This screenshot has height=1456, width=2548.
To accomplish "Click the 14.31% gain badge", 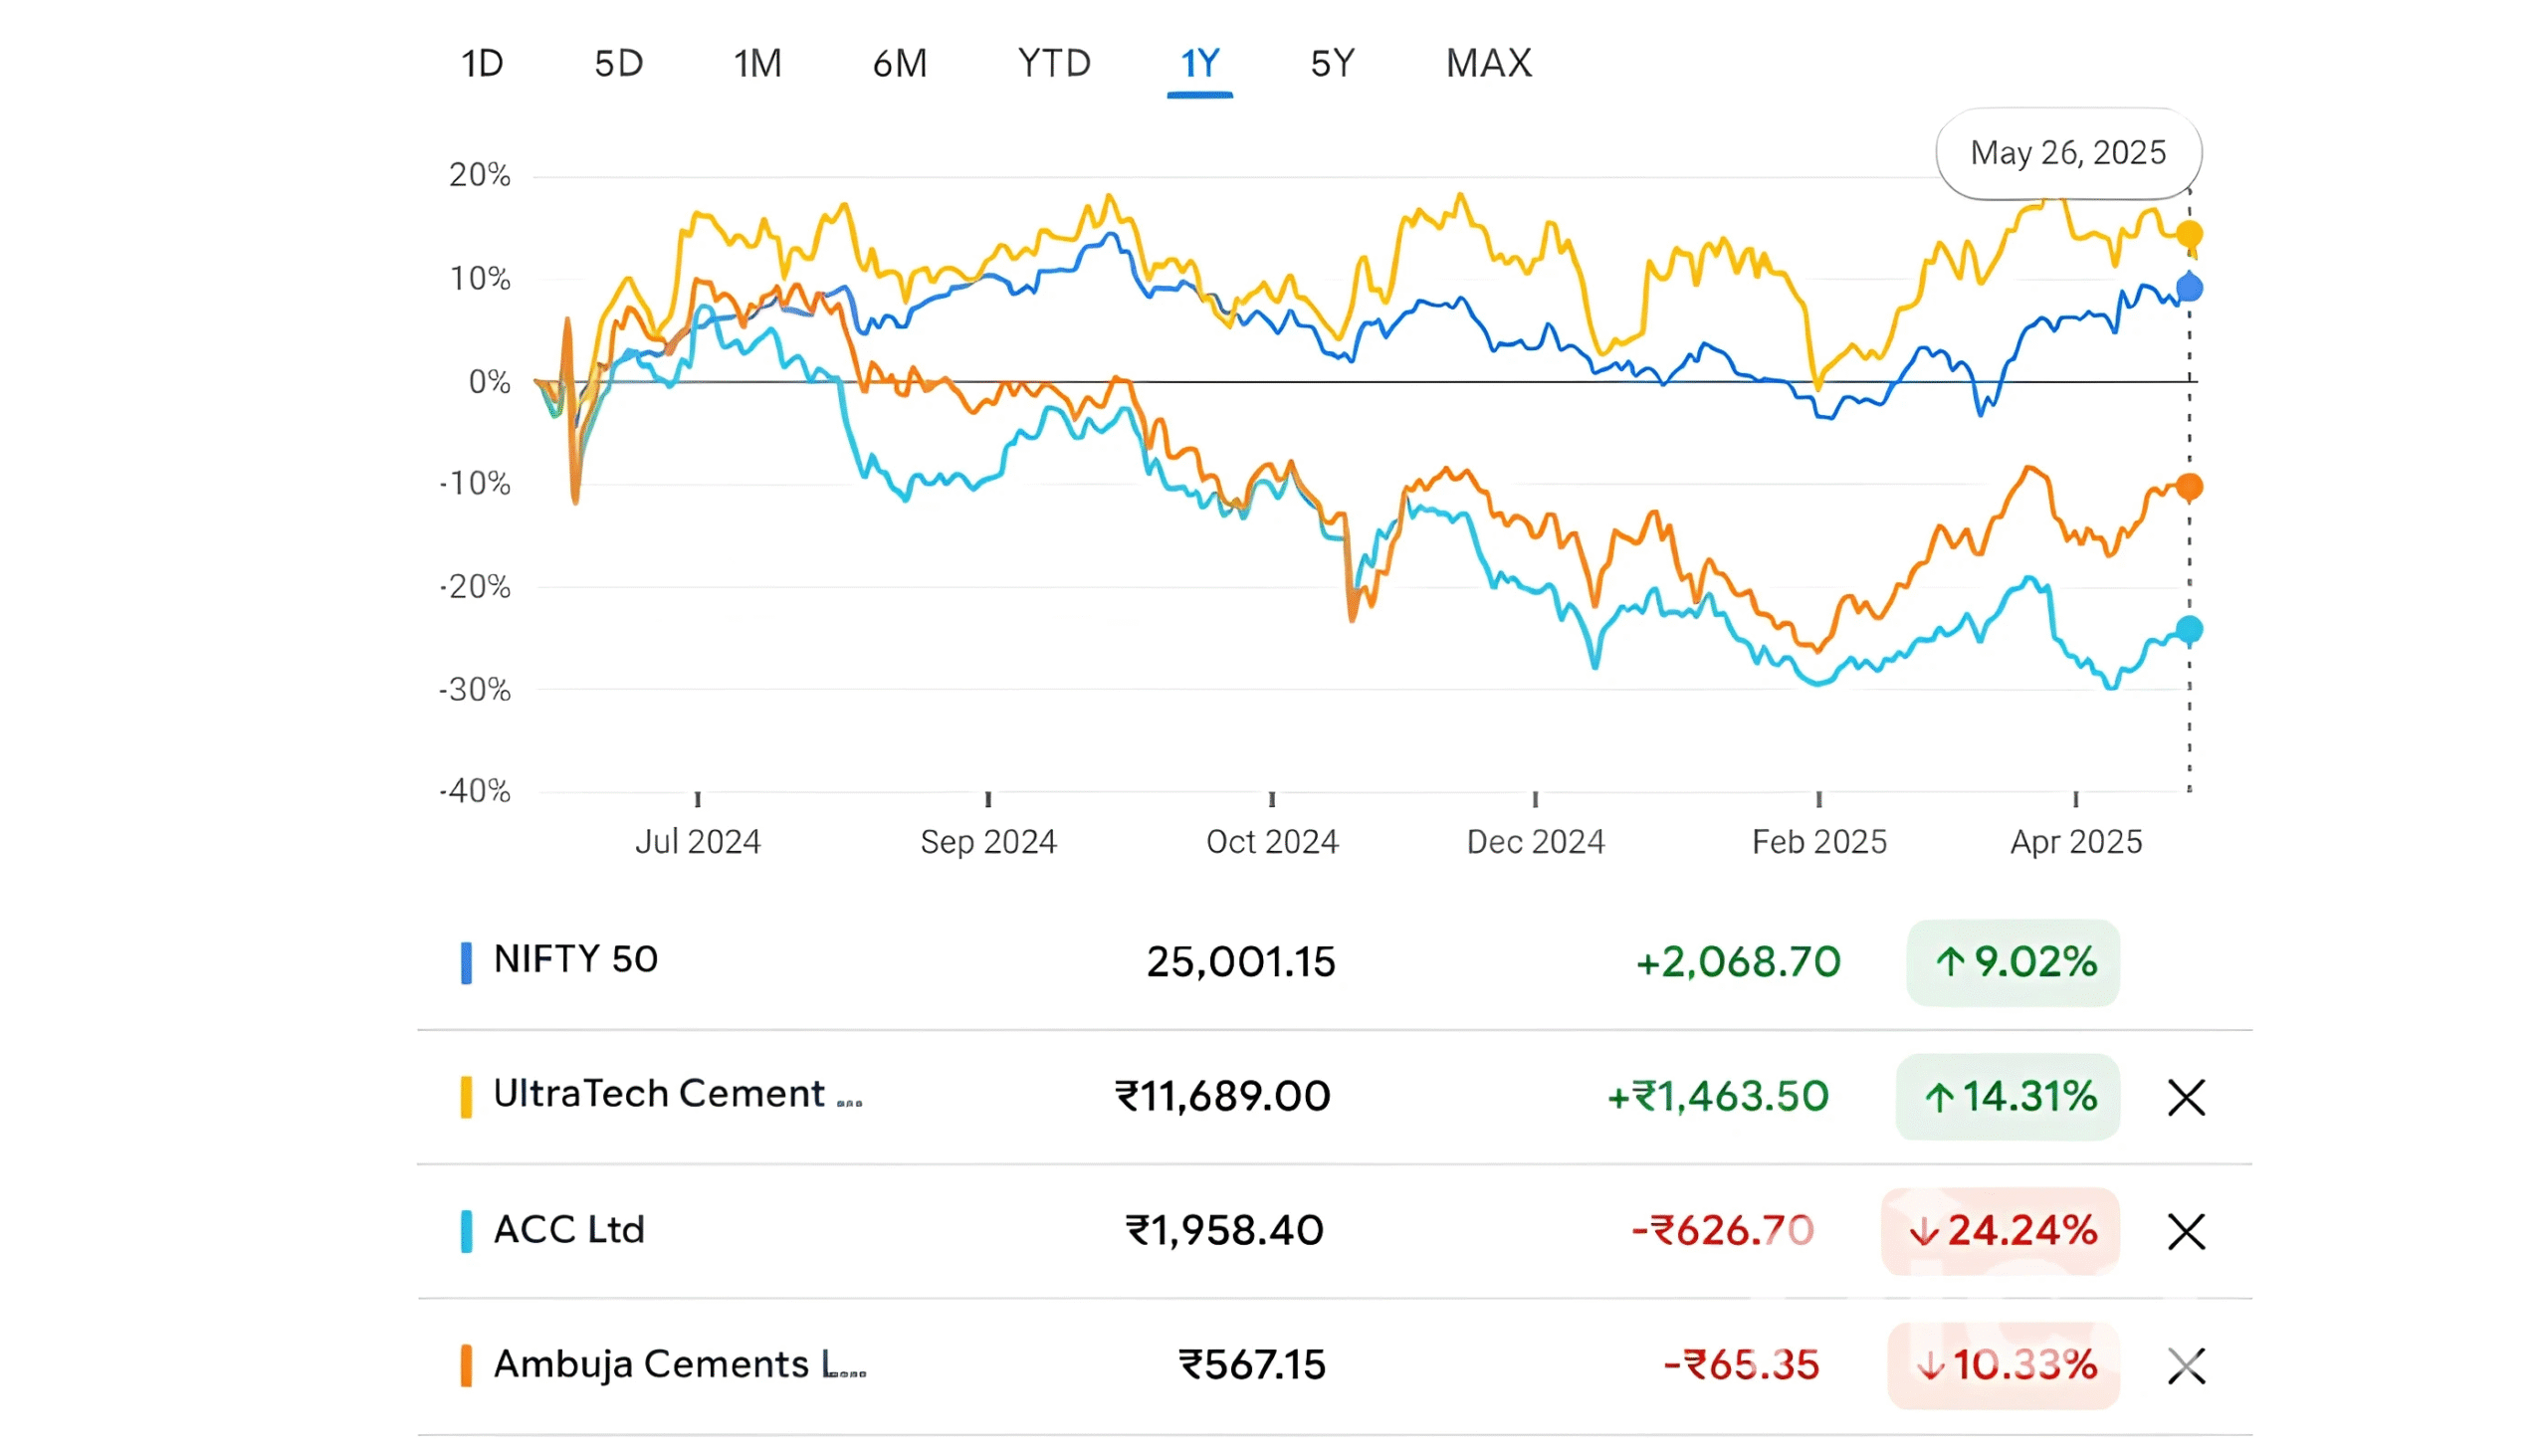I will (x=2007, y=1097).
